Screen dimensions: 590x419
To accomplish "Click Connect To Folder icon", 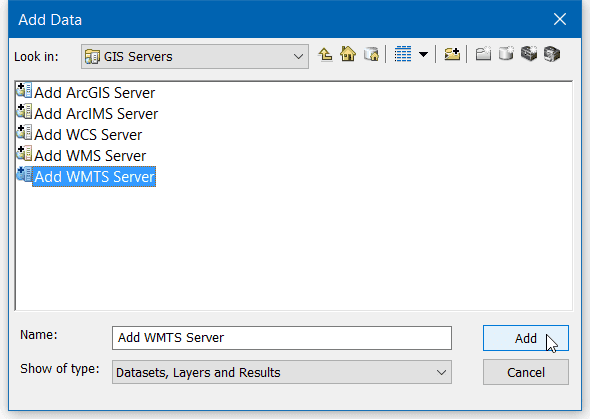I will coord(452,55).
